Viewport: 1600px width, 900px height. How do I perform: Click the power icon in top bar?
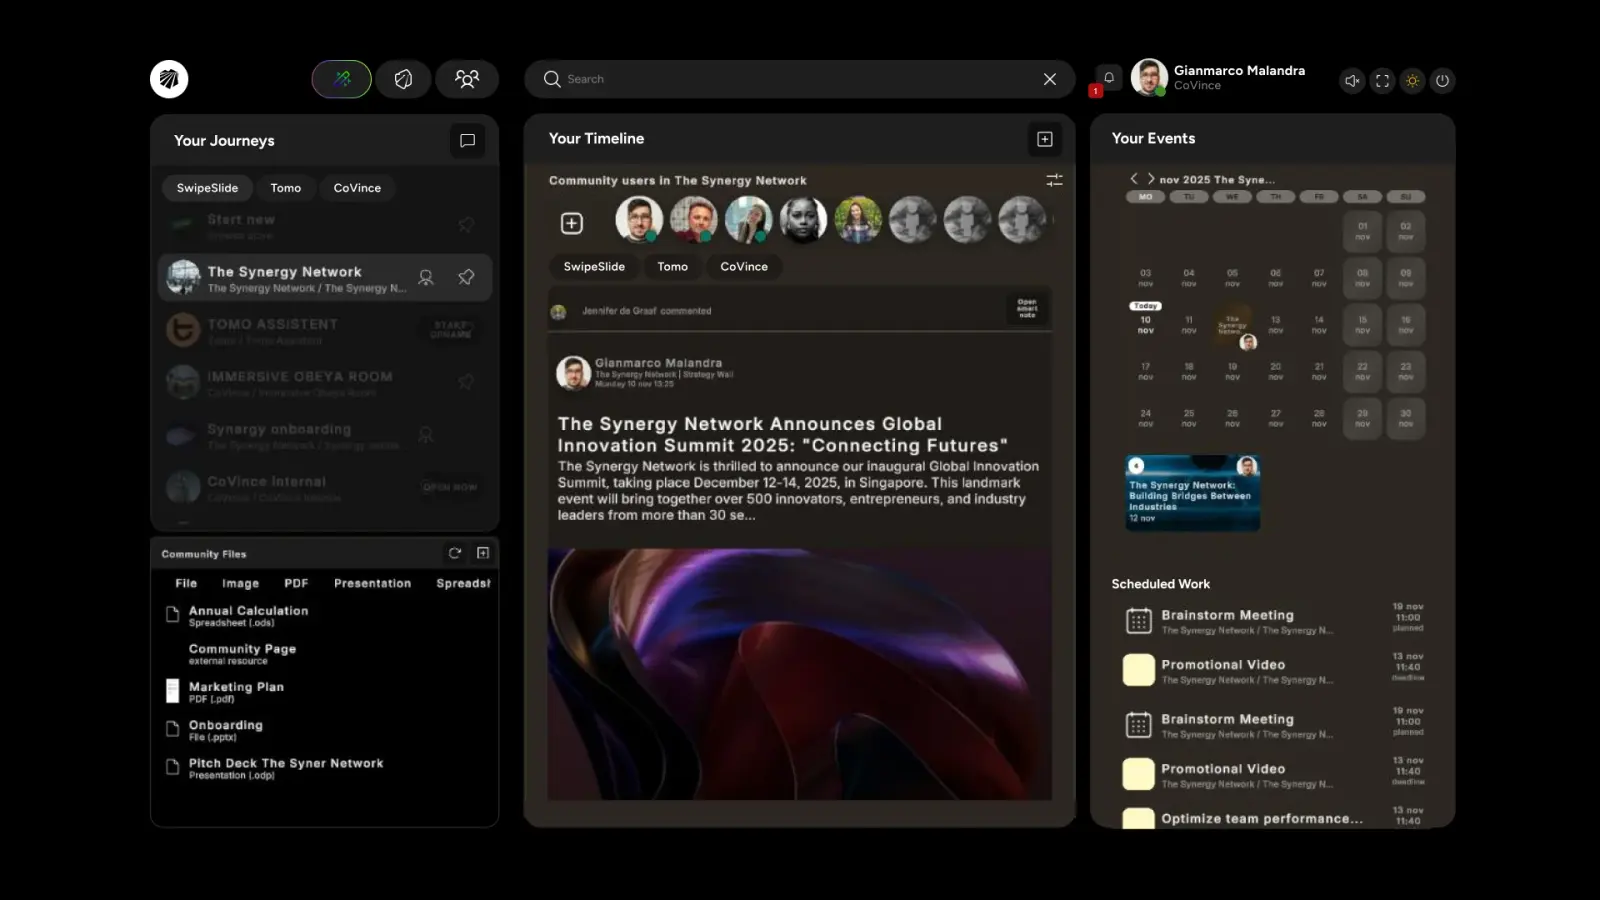[x=1442, y=81]
